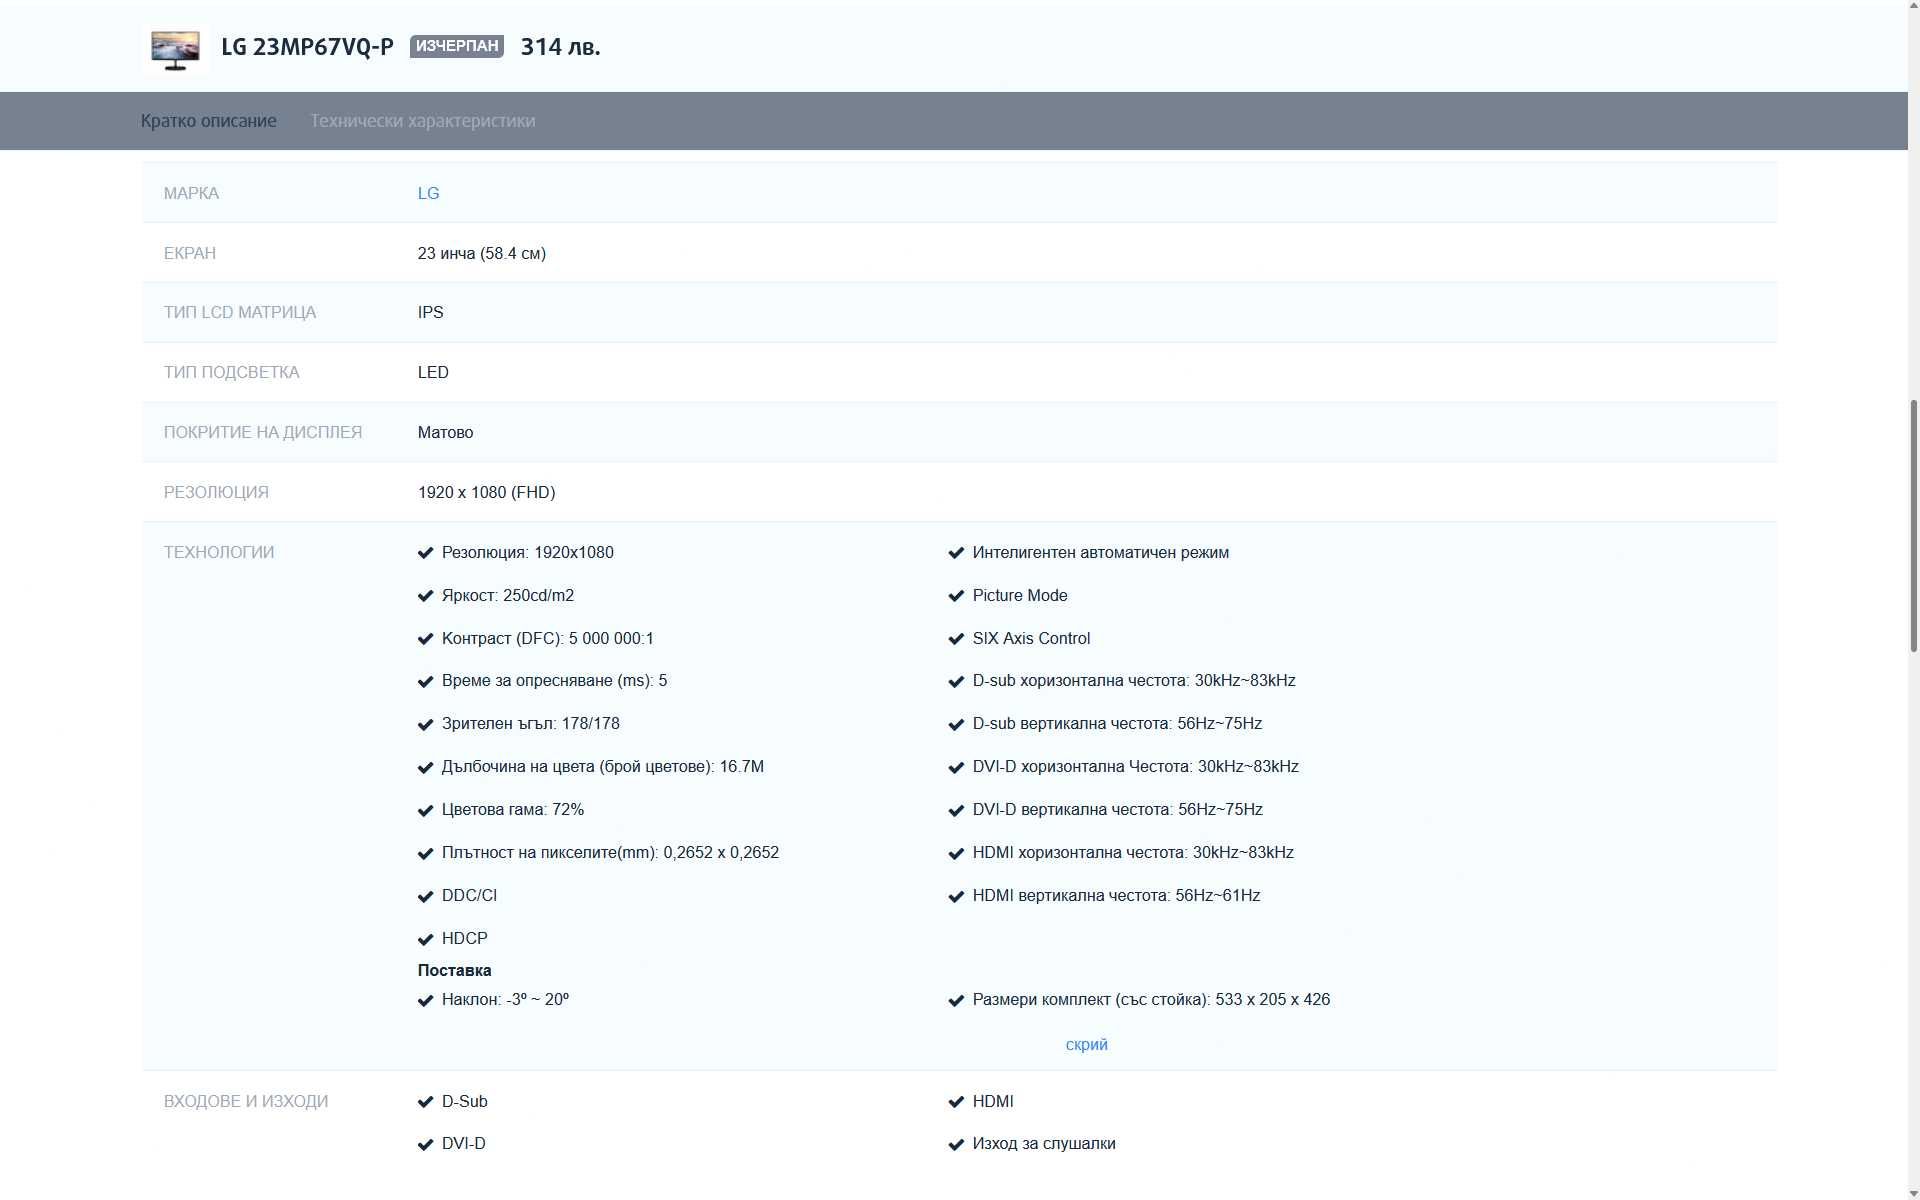Click checkmark beside DVI-D хоризонтална Честота
The height and width of the screenshot is (1200, 1920).
pyautogui.click(x=956, y=767)
